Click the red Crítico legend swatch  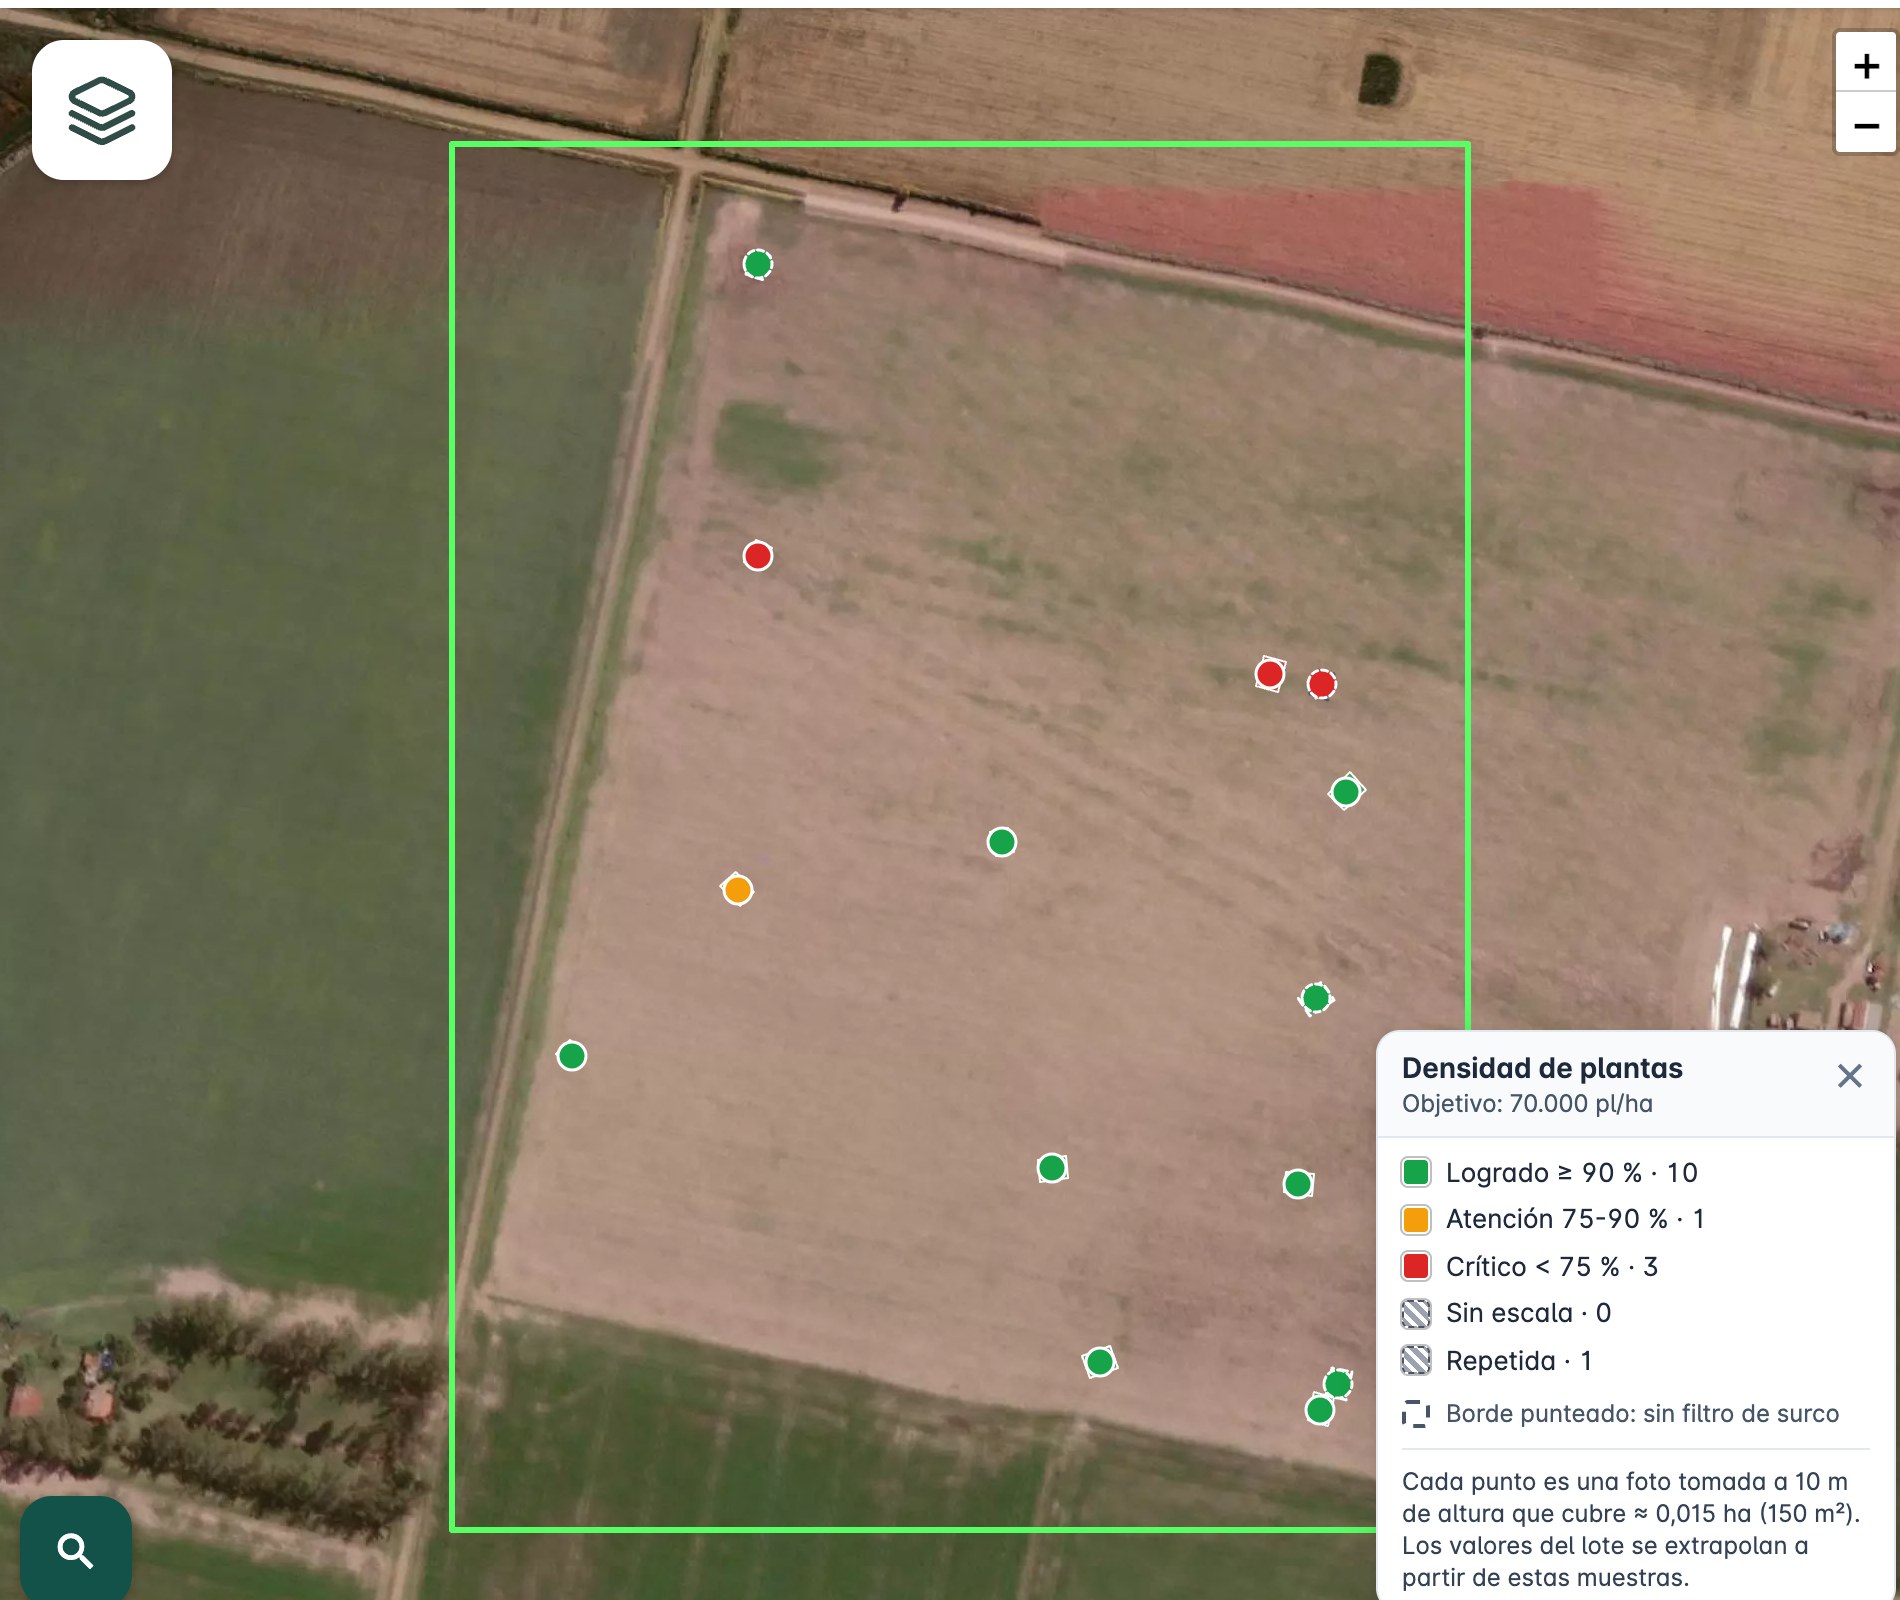click(1416, 1266)
